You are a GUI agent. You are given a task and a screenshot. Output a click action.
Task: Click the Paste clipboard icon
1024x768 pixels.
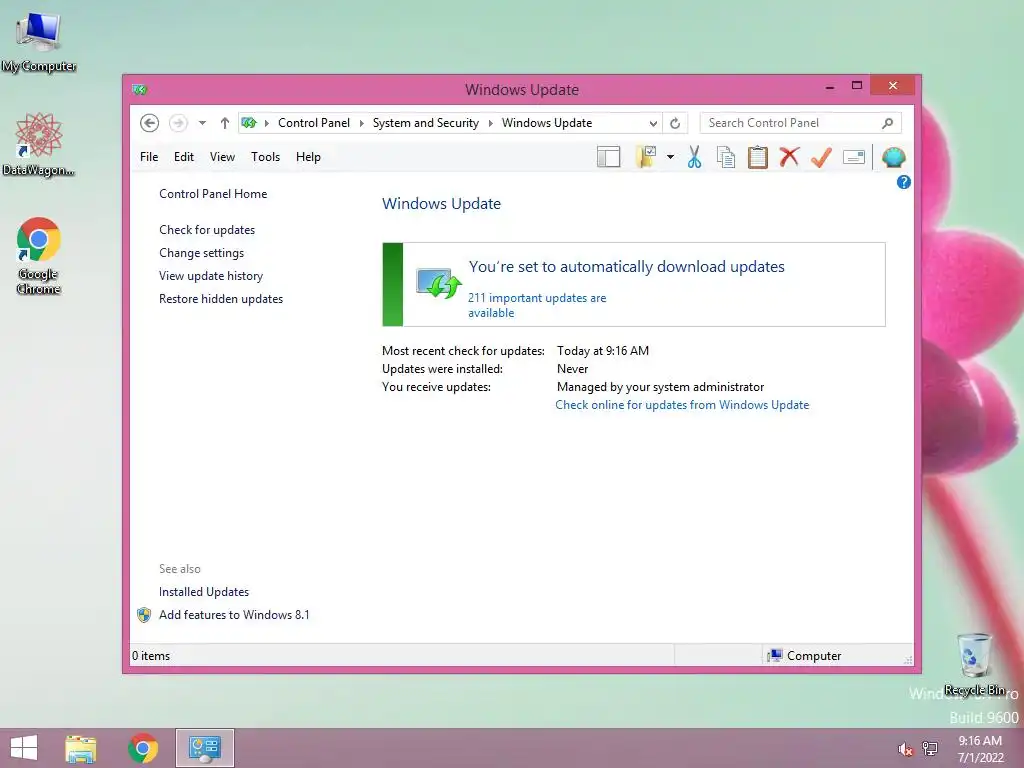758,157
